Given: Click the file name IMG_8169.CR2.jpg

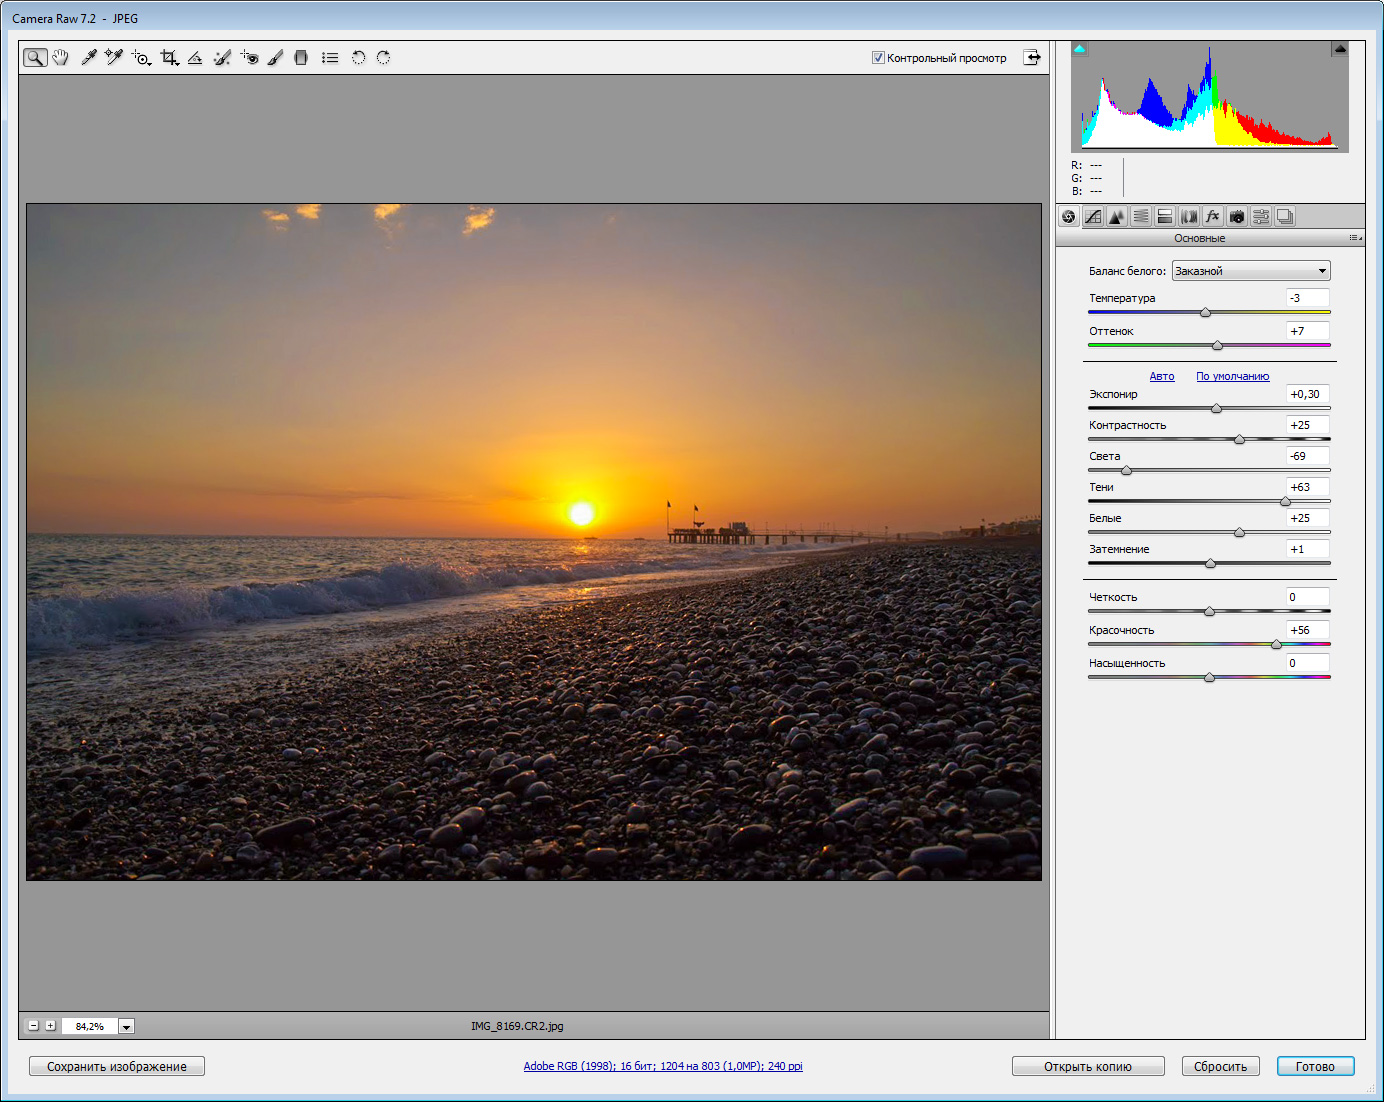Looking at the screenshot, I should pyautogui.click(x=517, y=1026).
